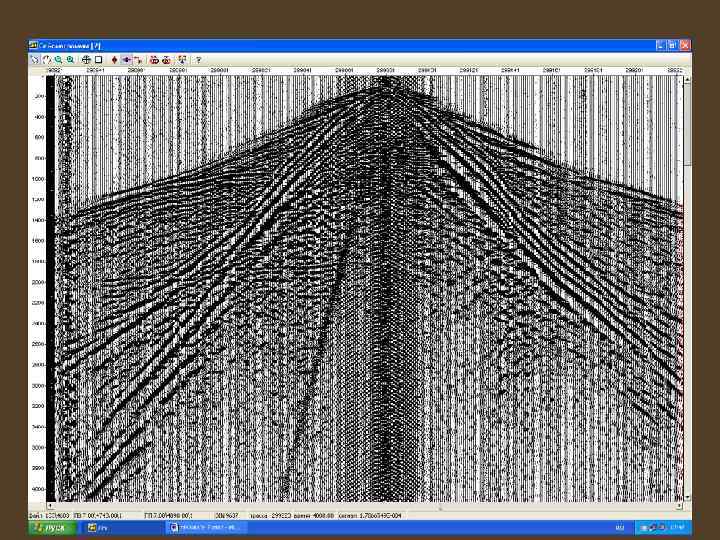The image size is (720, 540).
Task: Click the first trace number on top ruler
Action: pyautogui.click(x=54, y=70)
